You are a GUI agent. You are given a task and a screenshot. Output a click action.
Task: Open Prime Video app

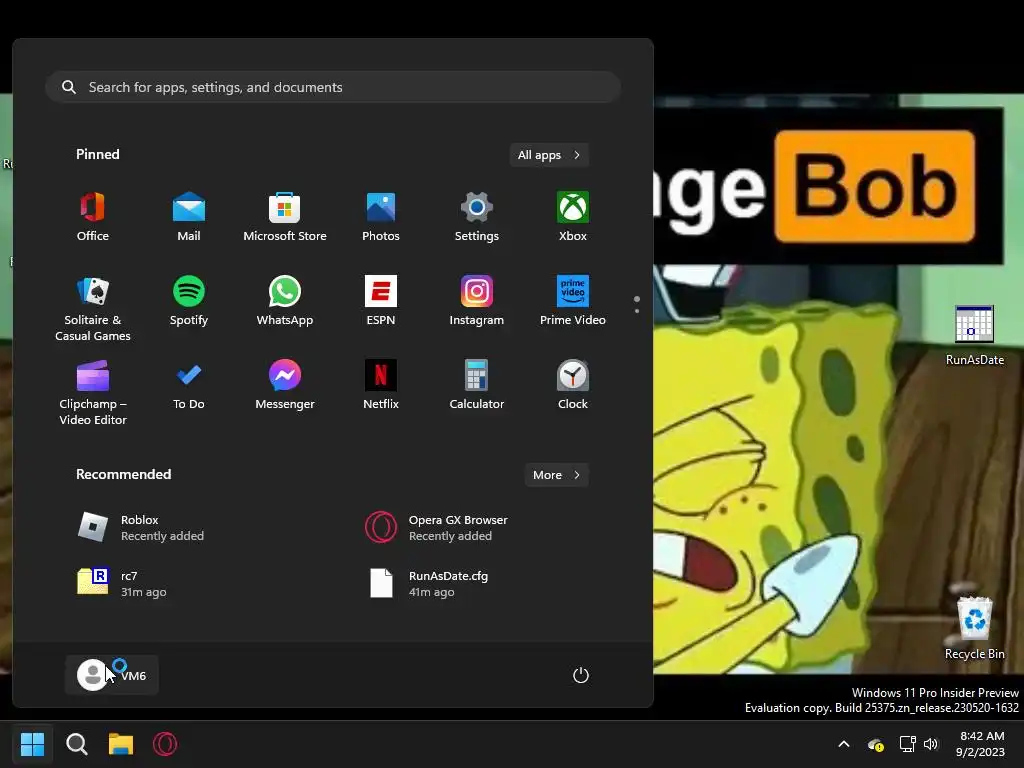tap(573, 301)
